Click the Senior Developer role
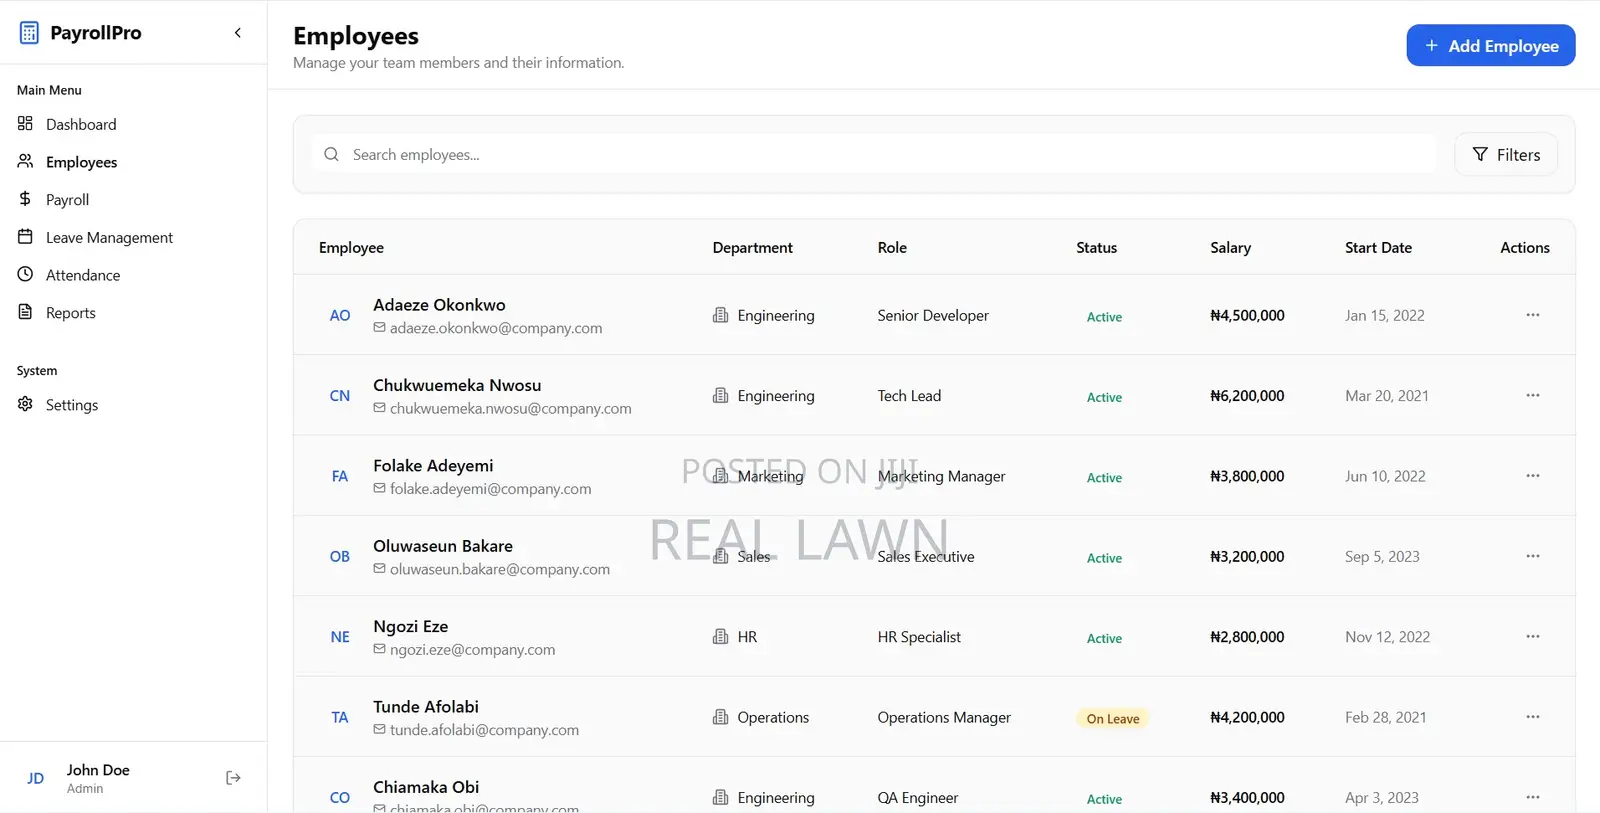 (x=933, y=316)
